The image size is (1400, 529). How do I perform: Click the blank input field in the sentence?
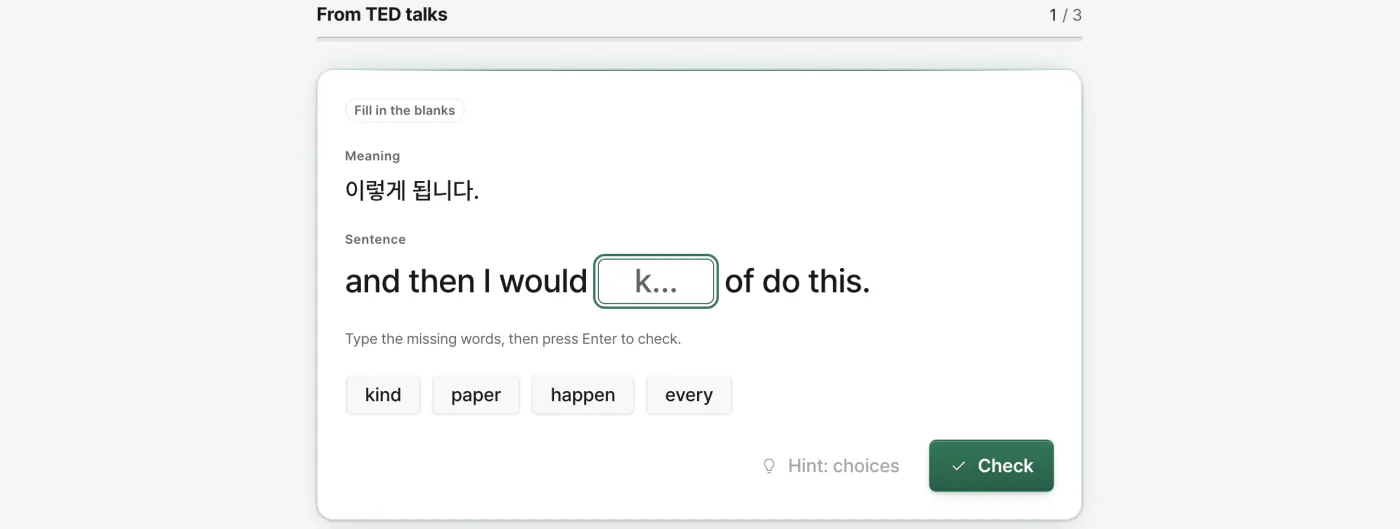[x=656, y=281]
